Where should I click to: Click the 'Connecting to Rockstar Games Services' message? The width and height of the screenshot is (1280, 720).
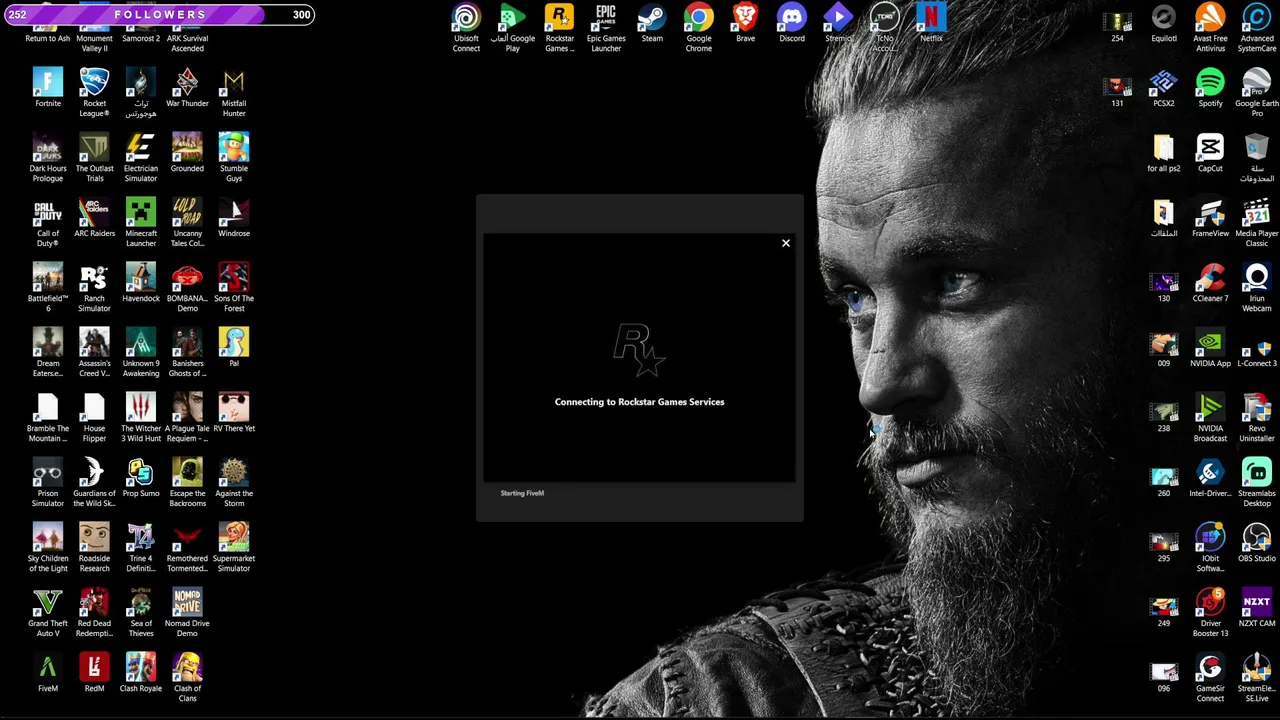point(639,402)
